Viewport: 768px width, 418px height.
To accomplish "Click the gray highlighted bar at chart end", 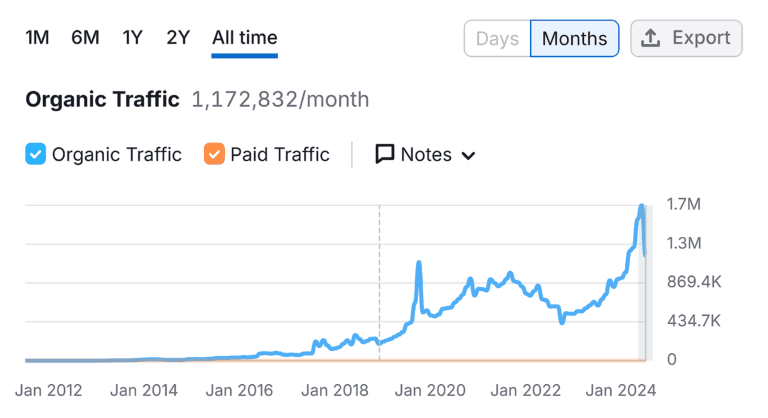I will (644, 300).
